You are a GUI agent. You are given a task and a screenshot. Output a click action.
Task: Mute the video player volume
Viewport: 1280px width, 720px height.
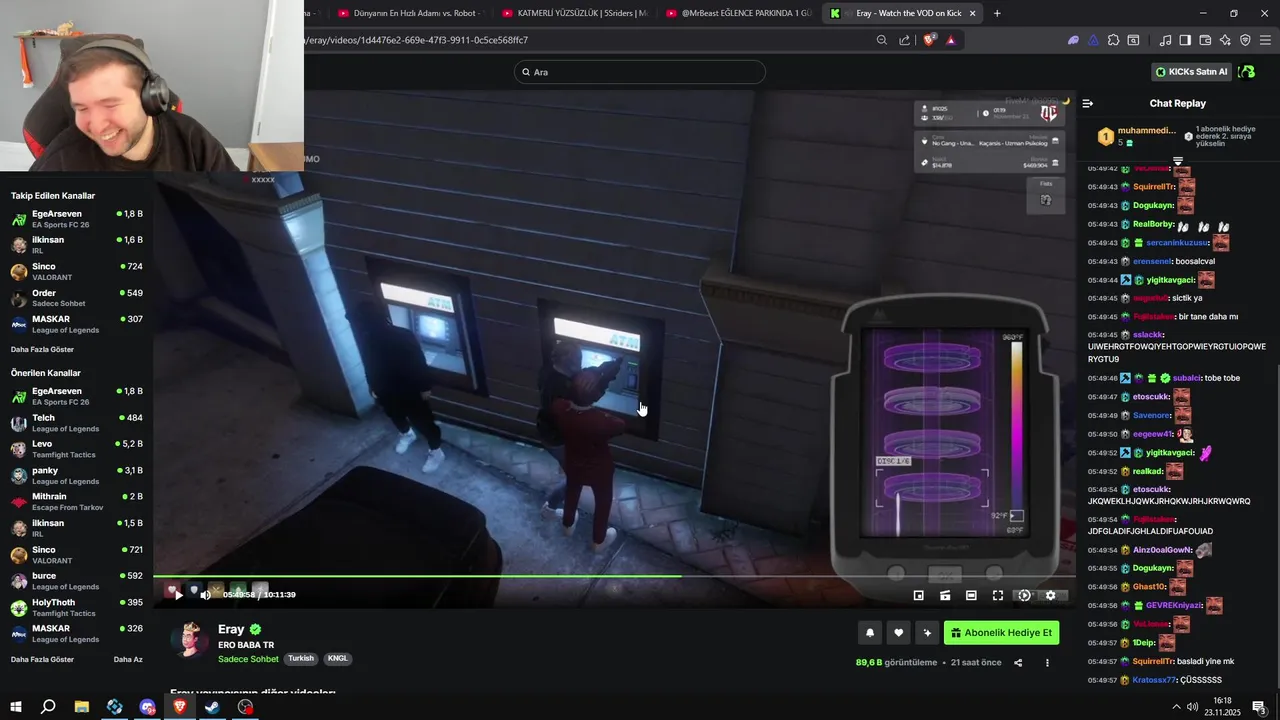pyautogui.click(x=205, y=594)
